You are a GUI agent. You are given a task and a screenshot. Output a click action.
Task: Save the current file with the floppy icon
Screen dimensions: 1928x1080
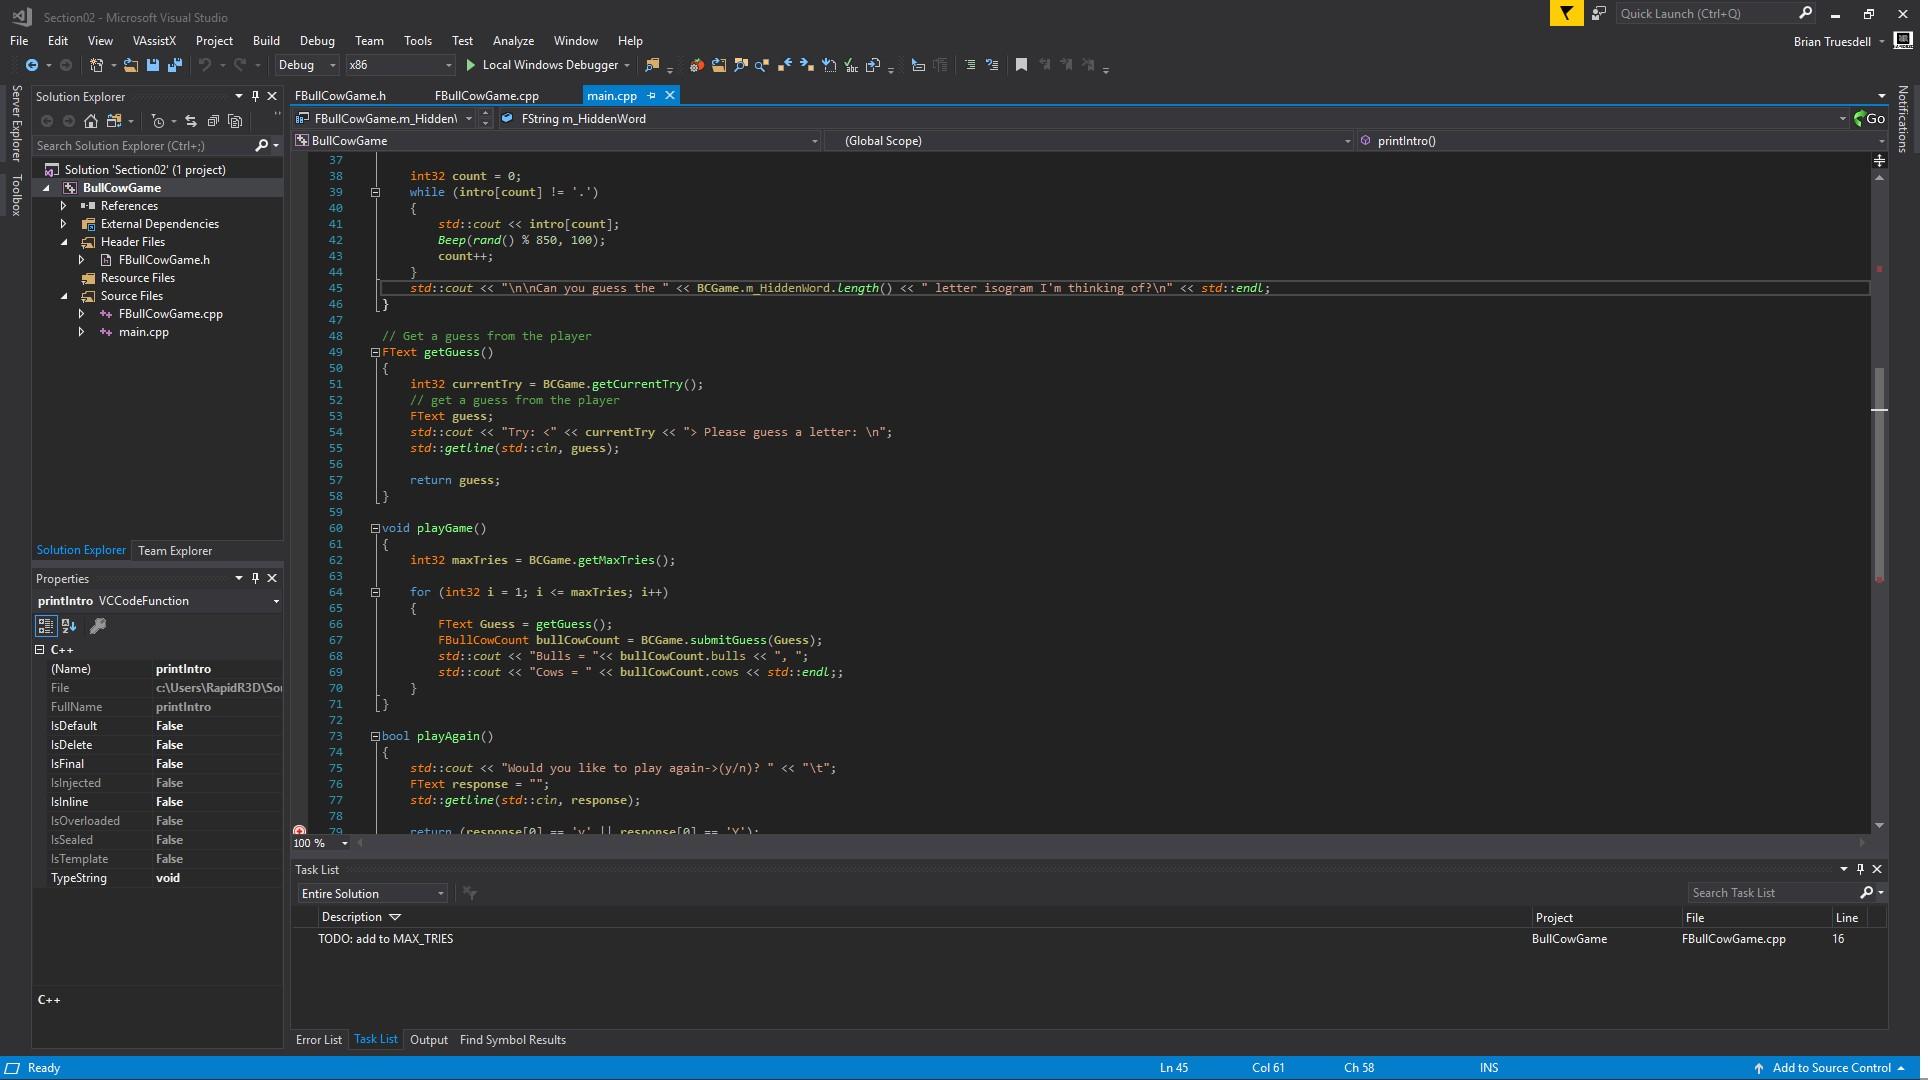pos(153,65)
